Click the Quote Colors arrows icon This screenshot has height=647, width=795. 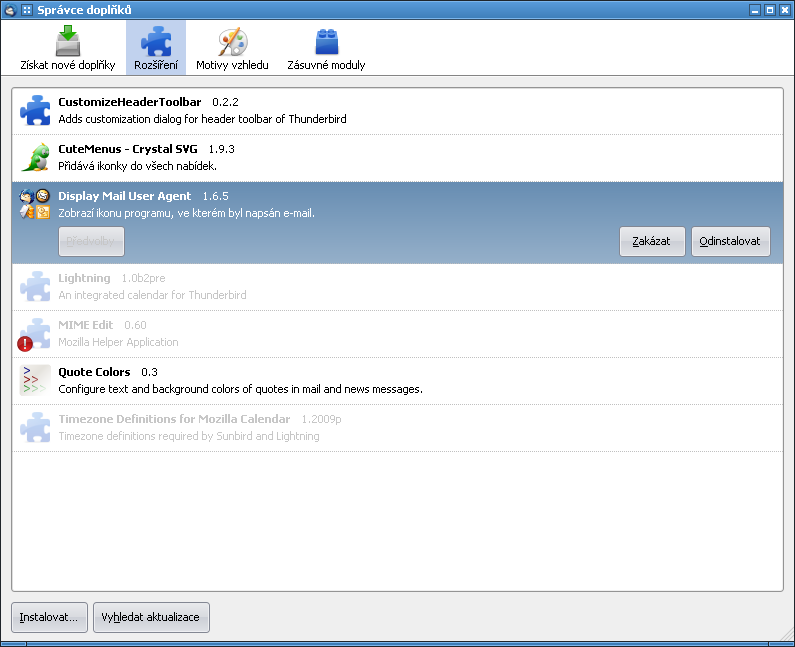[x=35, y=380]
